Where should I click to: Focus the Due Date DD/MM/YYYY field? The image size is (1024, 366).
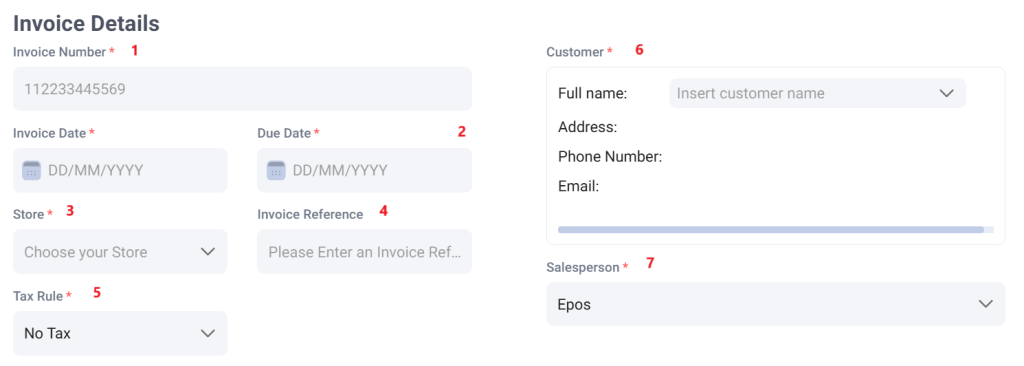(364, 170)
